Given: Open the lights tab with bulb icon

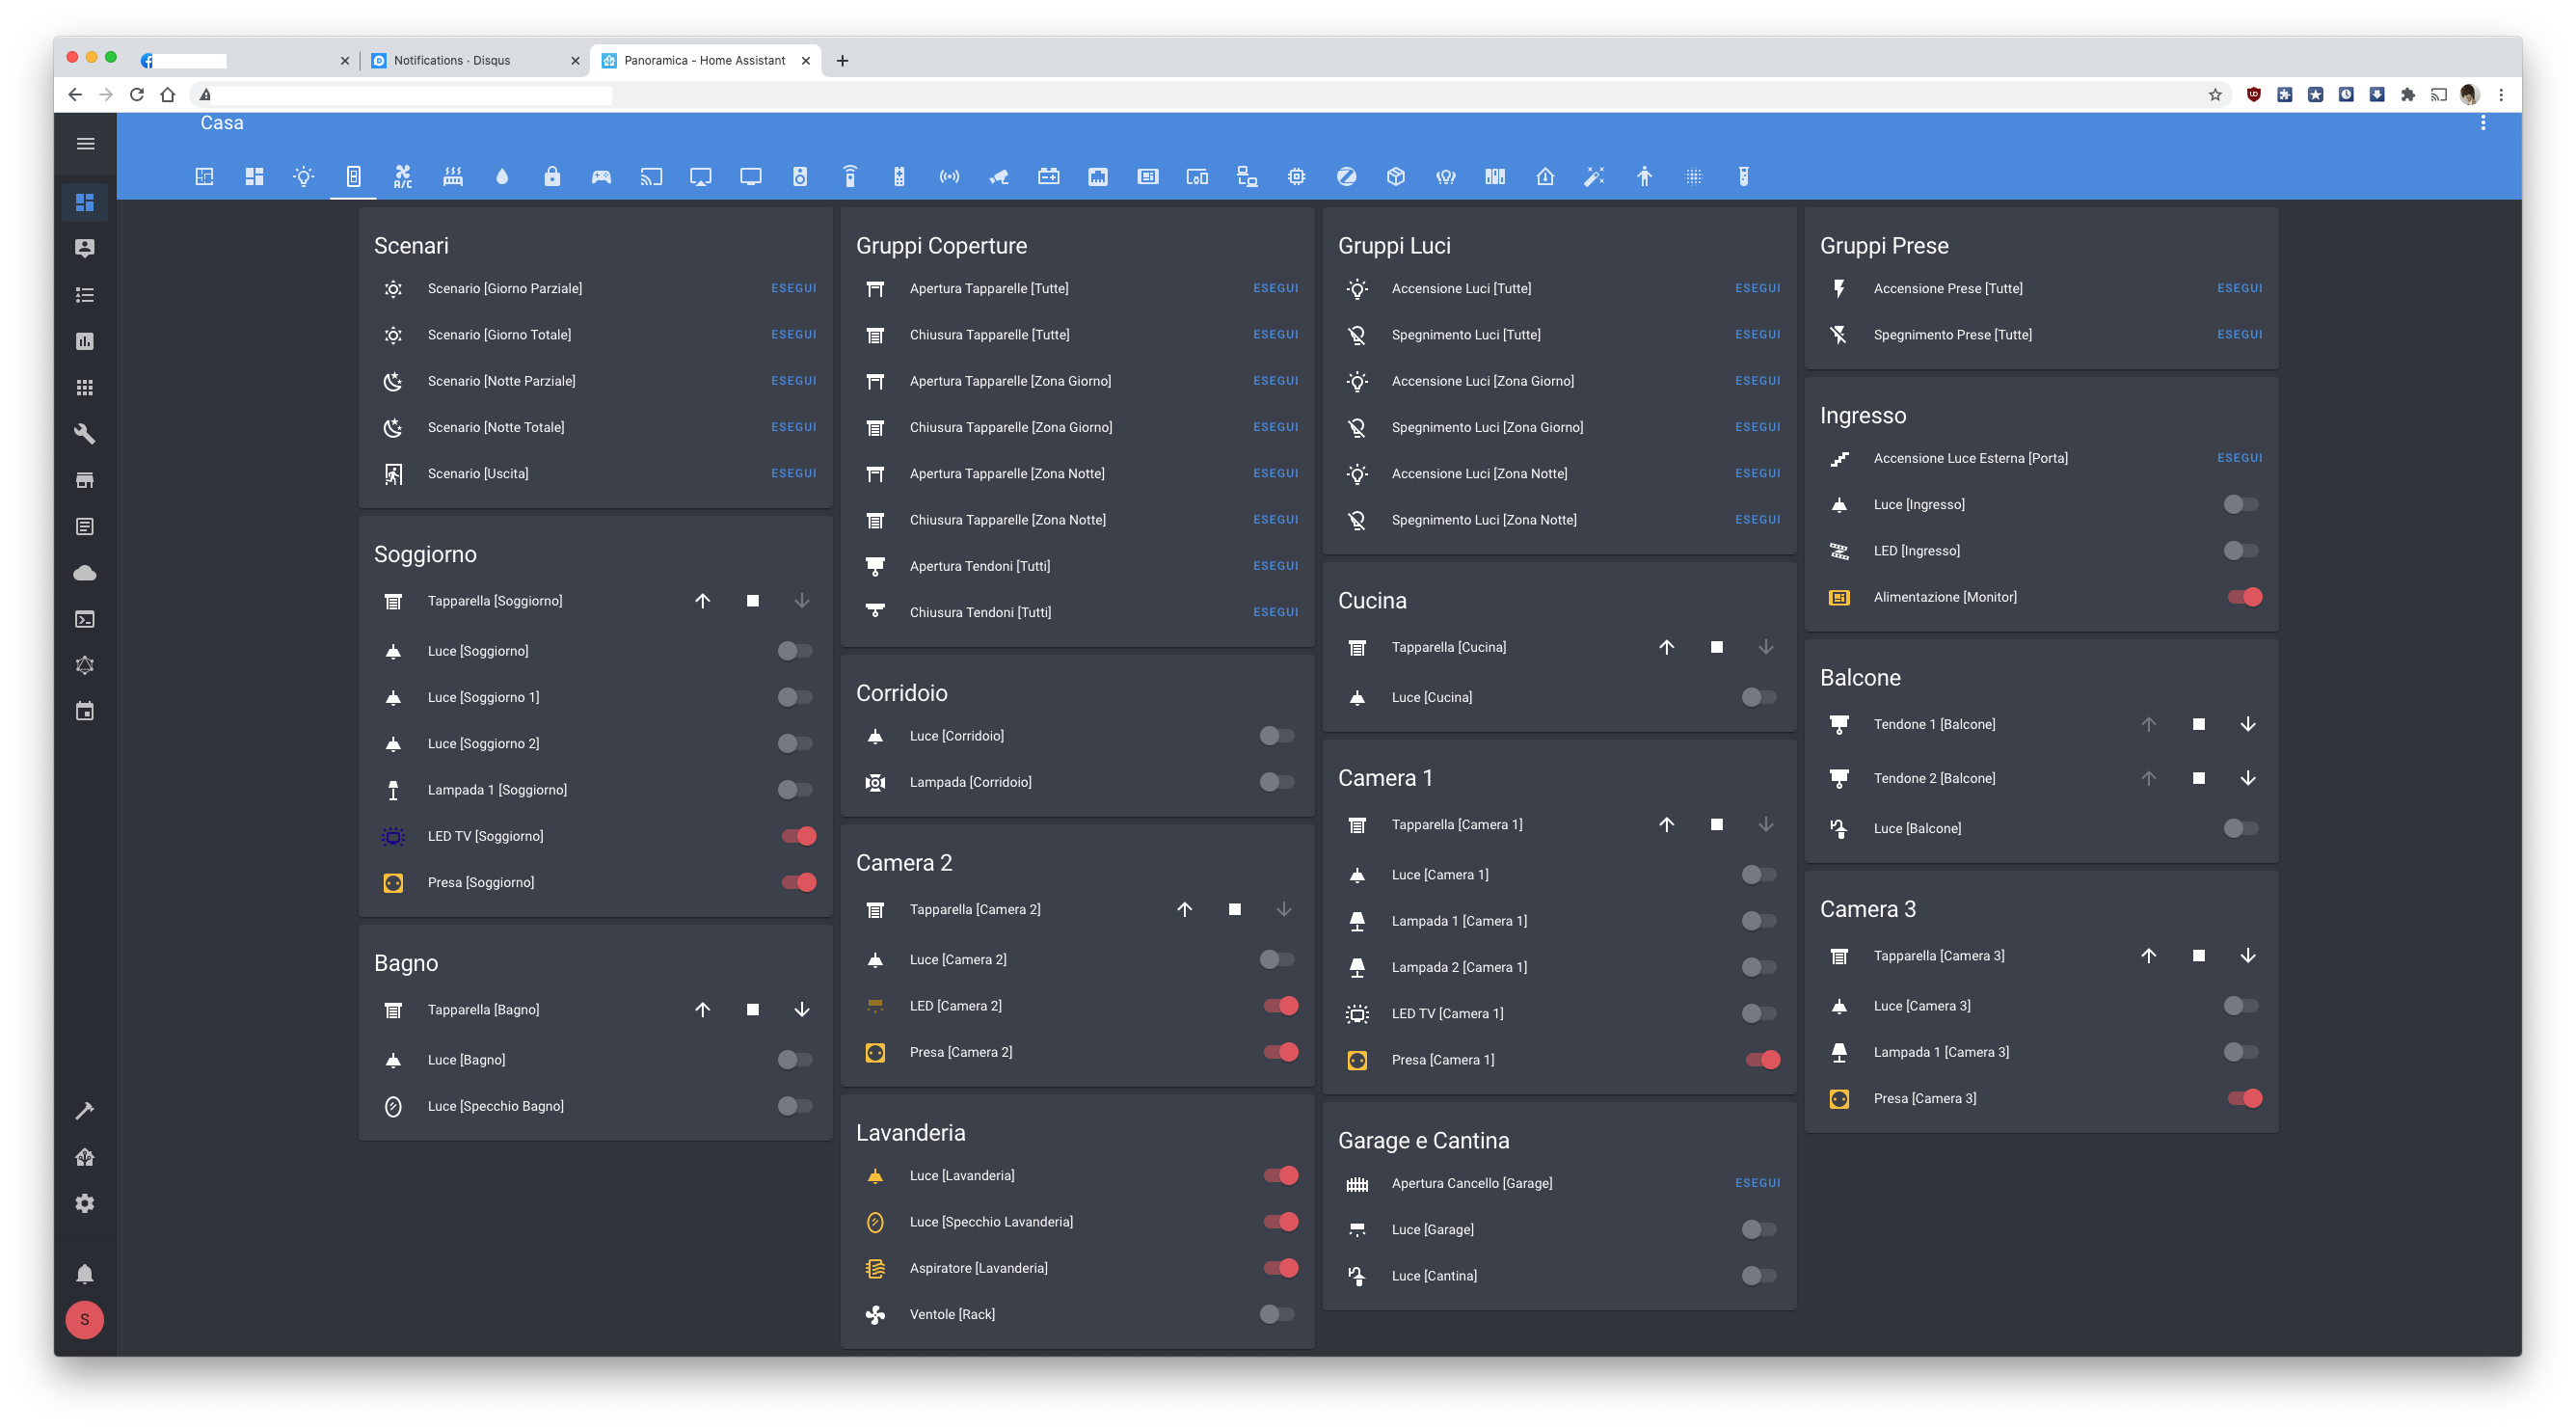Looking at the screenshot, I should pyautogui.click(x=303, y=177).
